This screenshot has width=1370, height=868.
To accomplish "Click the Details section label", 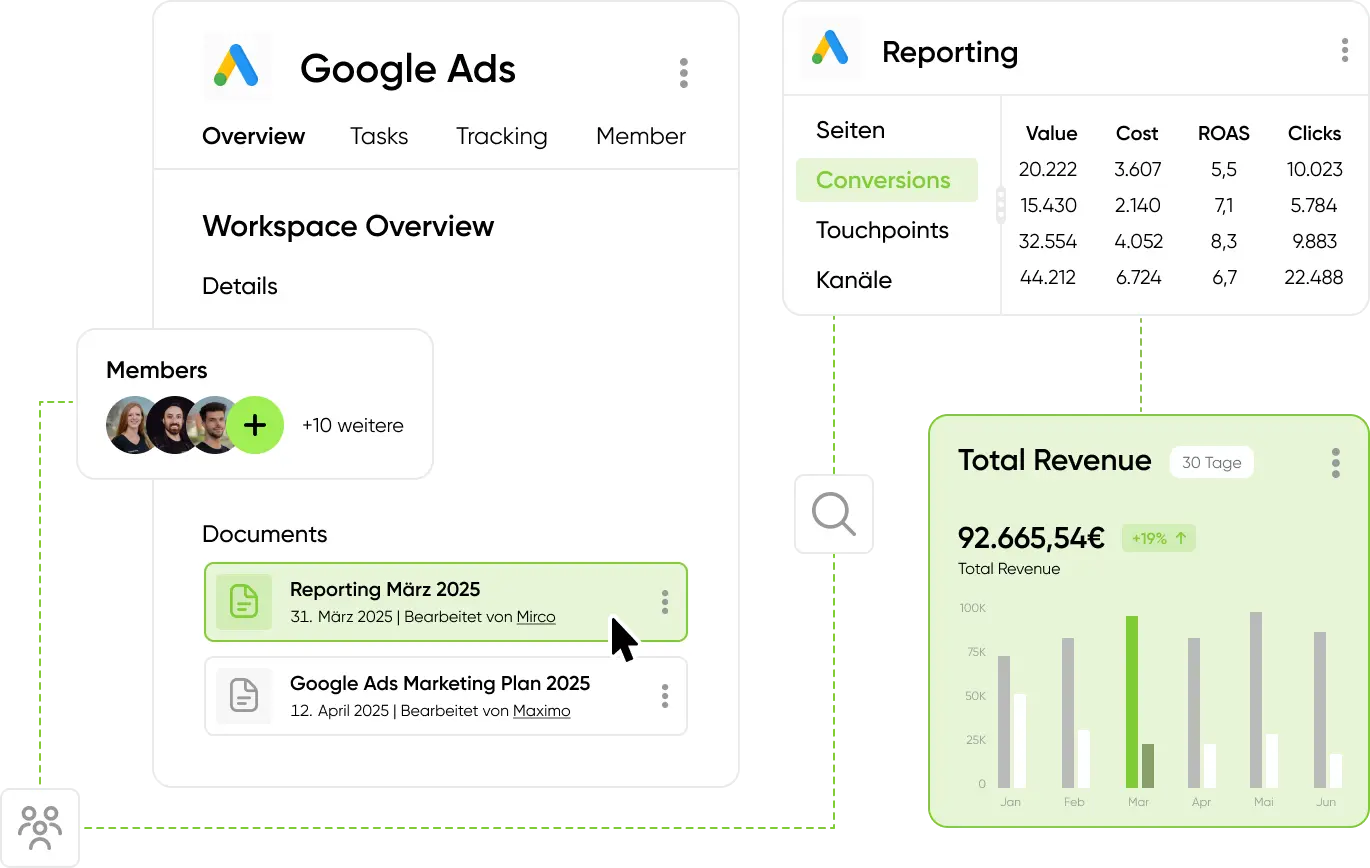I will [x=240, y=286].
